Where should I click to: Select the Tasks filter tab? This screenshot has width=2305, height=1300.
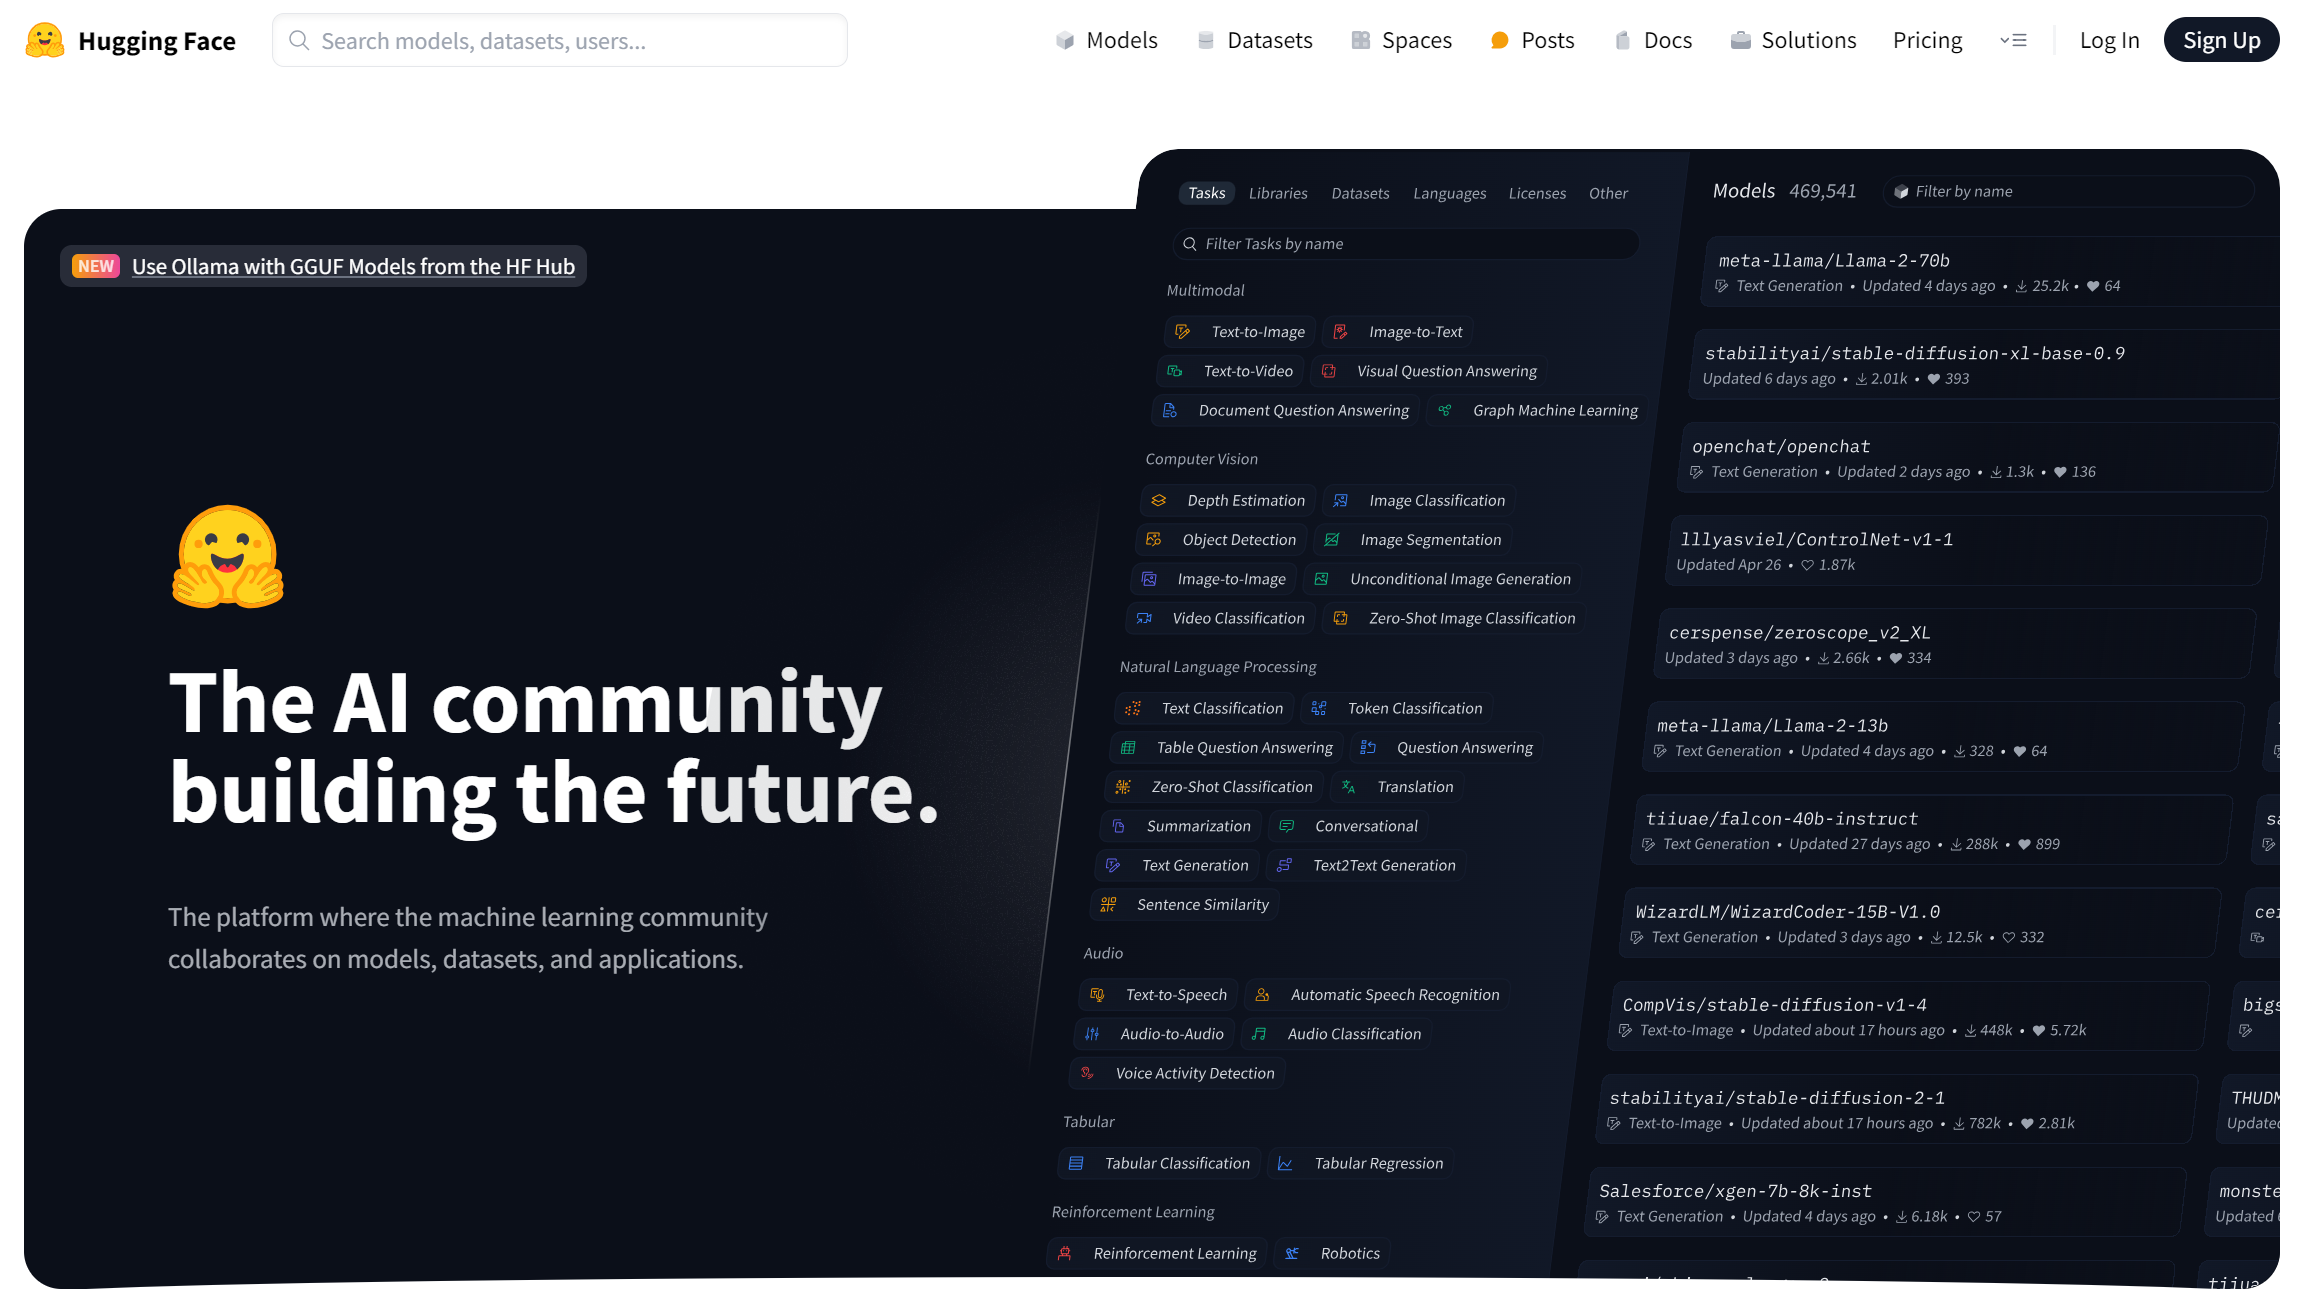tap(1207, 193)
